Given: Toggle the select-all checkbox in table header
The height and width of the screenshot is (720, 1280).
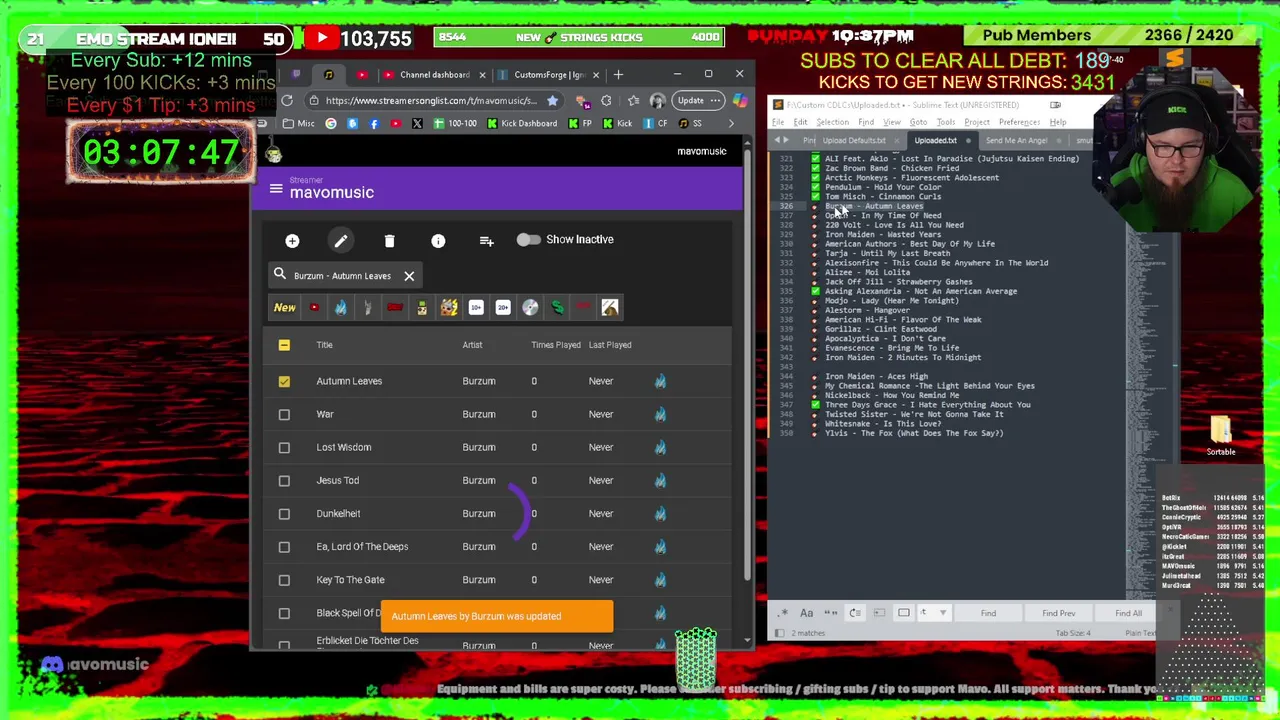Looking at the screenshot, I should [284, 345].
